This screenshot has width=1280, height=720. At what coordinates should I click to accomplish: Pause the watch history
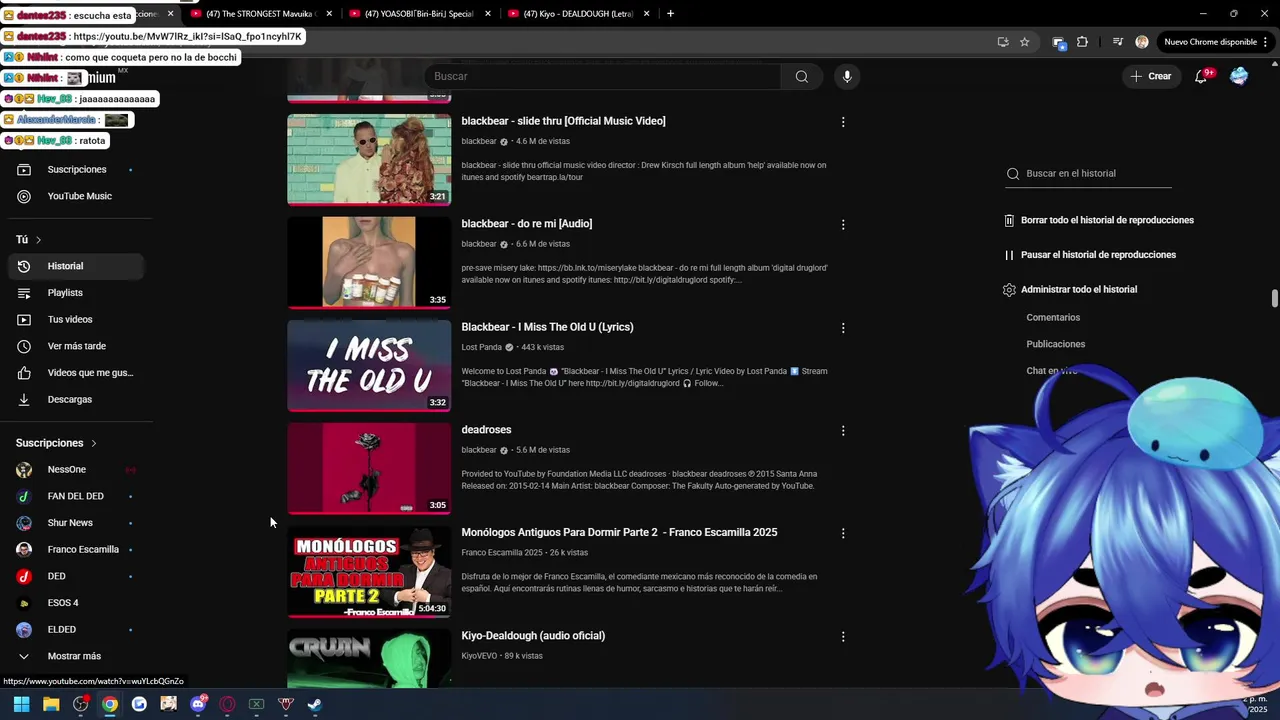pos(1090,255)
